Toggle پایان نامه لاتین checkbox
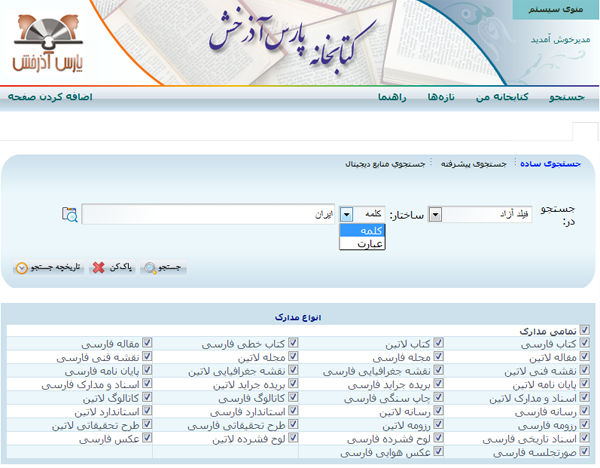The height and width of the screenshot is (468, 600). pos(584,383)
